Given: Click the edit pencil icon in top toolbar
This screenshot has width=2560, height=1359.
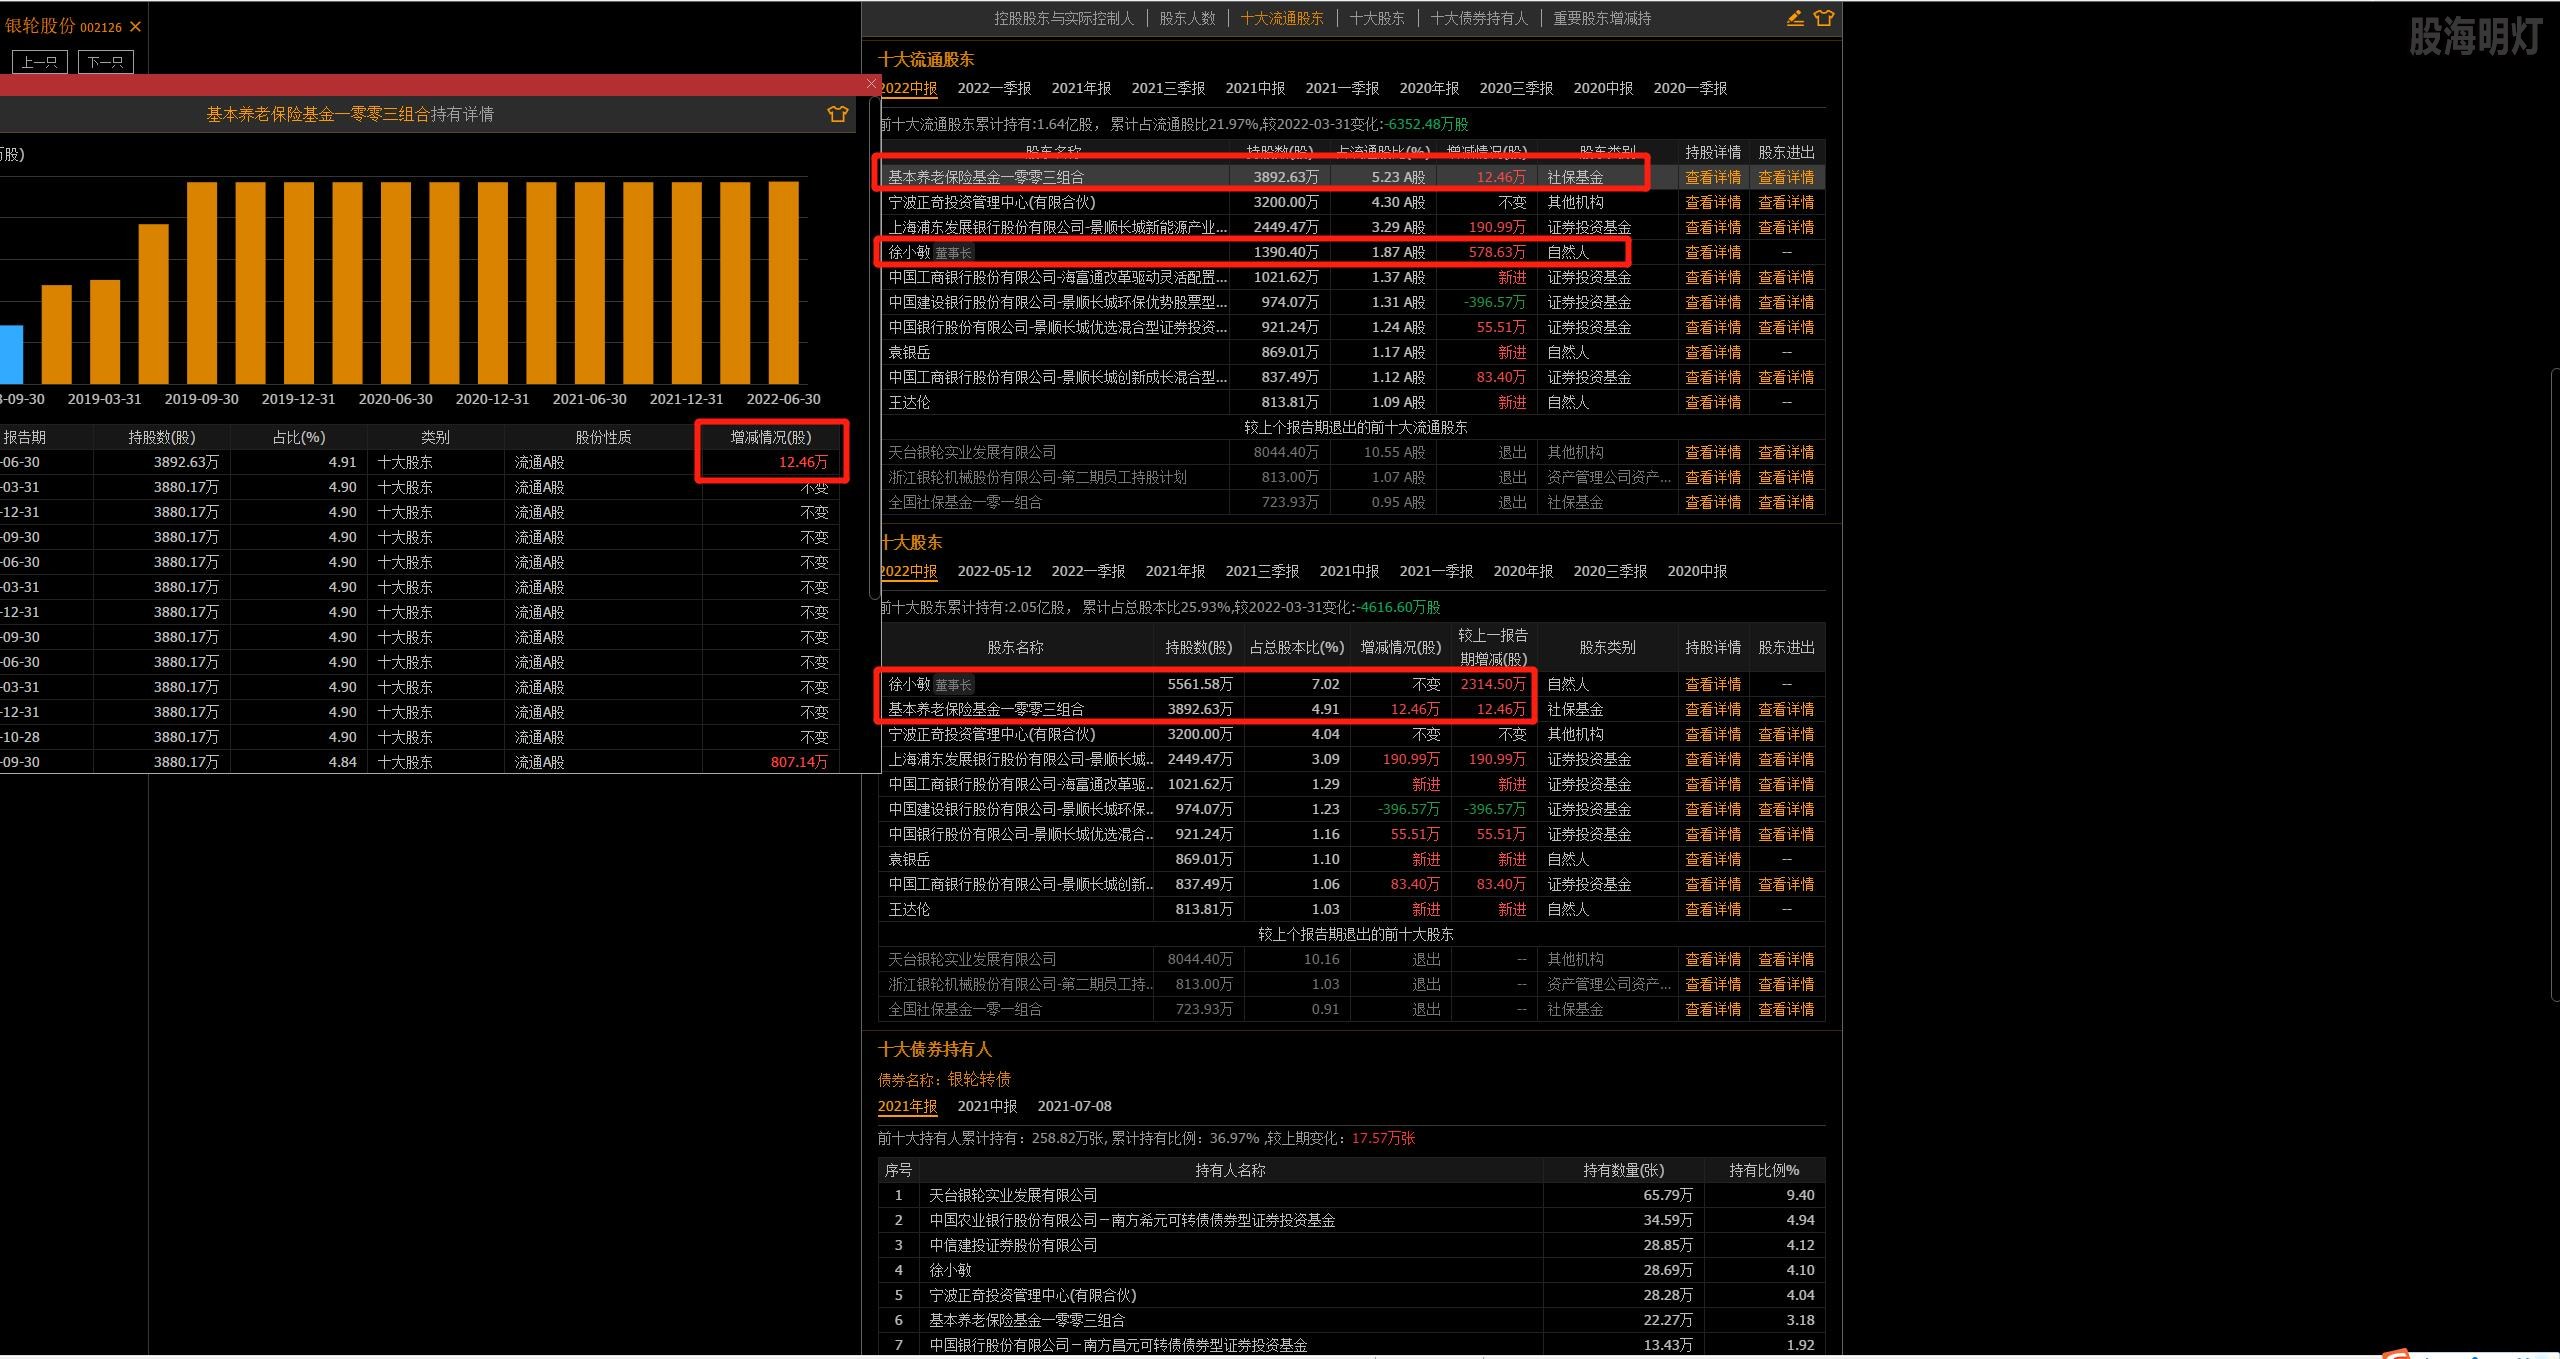Looking at the screenshot, I should click(x=1795, y=18).
